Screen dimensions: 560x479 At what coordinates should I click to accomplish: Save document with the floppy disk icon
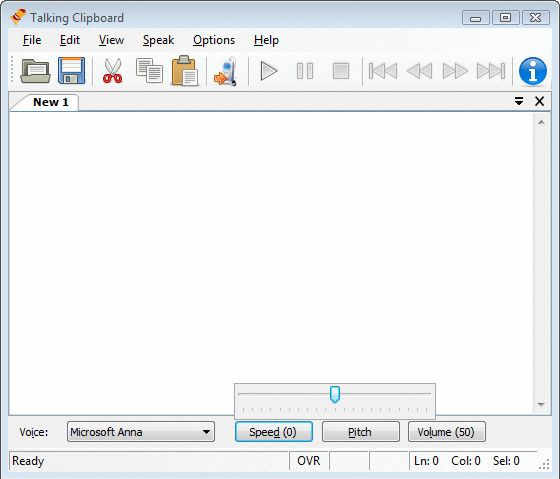click(71, 71)
